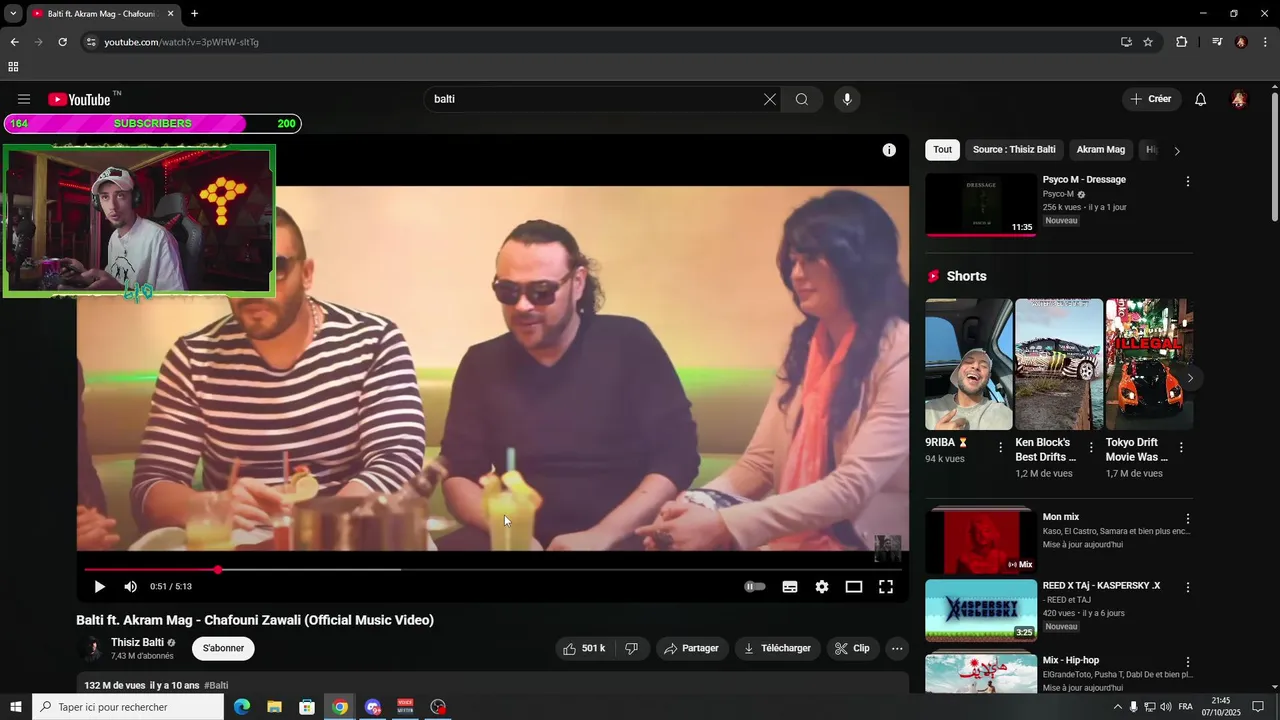Screen dimensions: 1280x720
Task: Select the Akram Mag filter chip
Action: 1101,150
